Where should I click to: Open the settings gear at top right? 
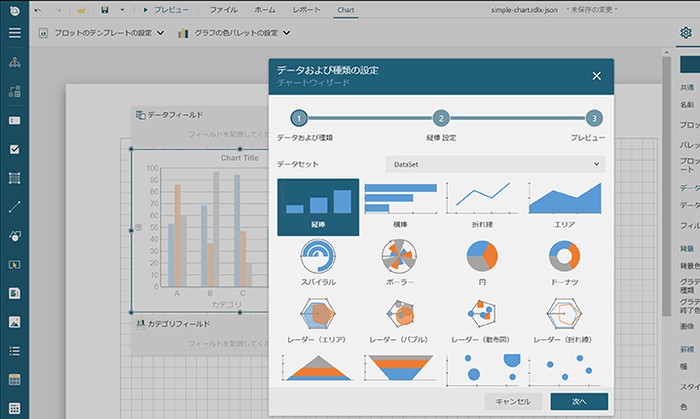coord(685,33)
